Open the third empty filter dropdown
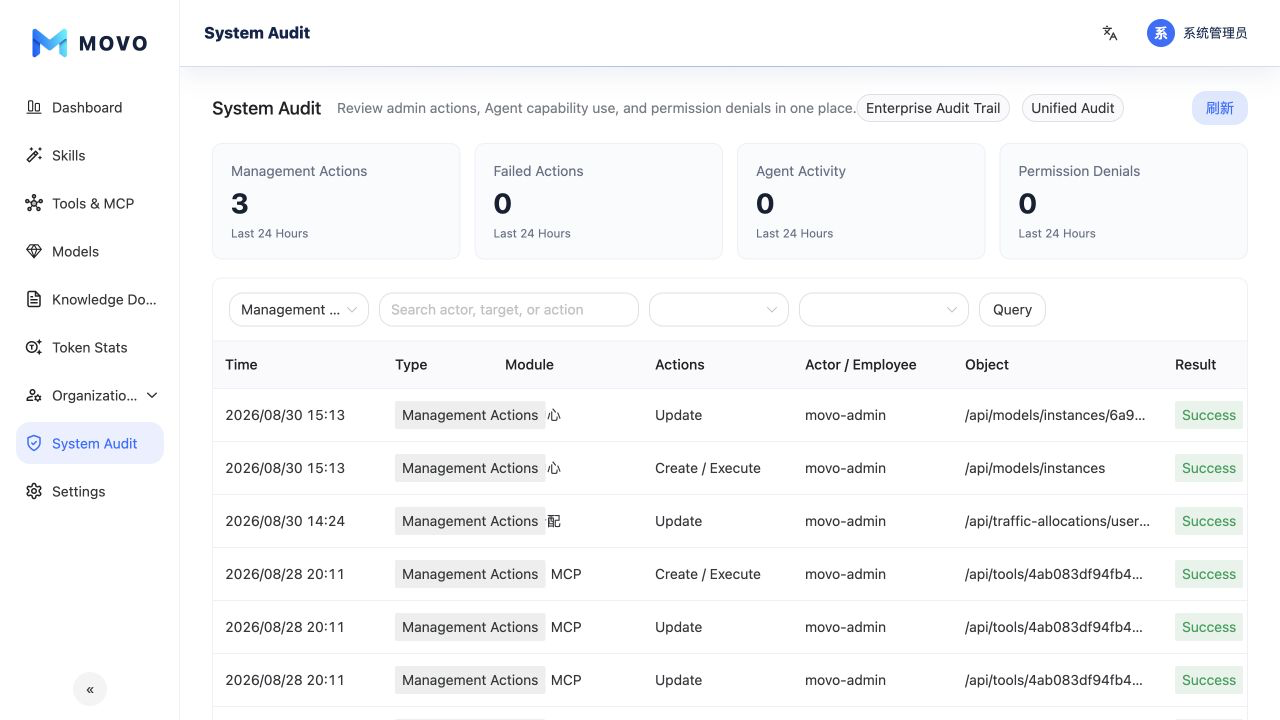Screen dimensions: 1280x720 [719, 310]
